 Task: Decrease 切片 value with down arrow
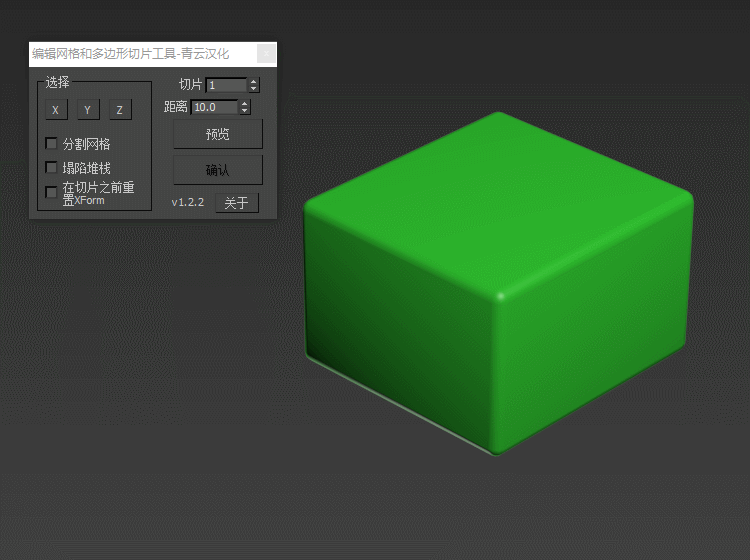coord(254,90)
